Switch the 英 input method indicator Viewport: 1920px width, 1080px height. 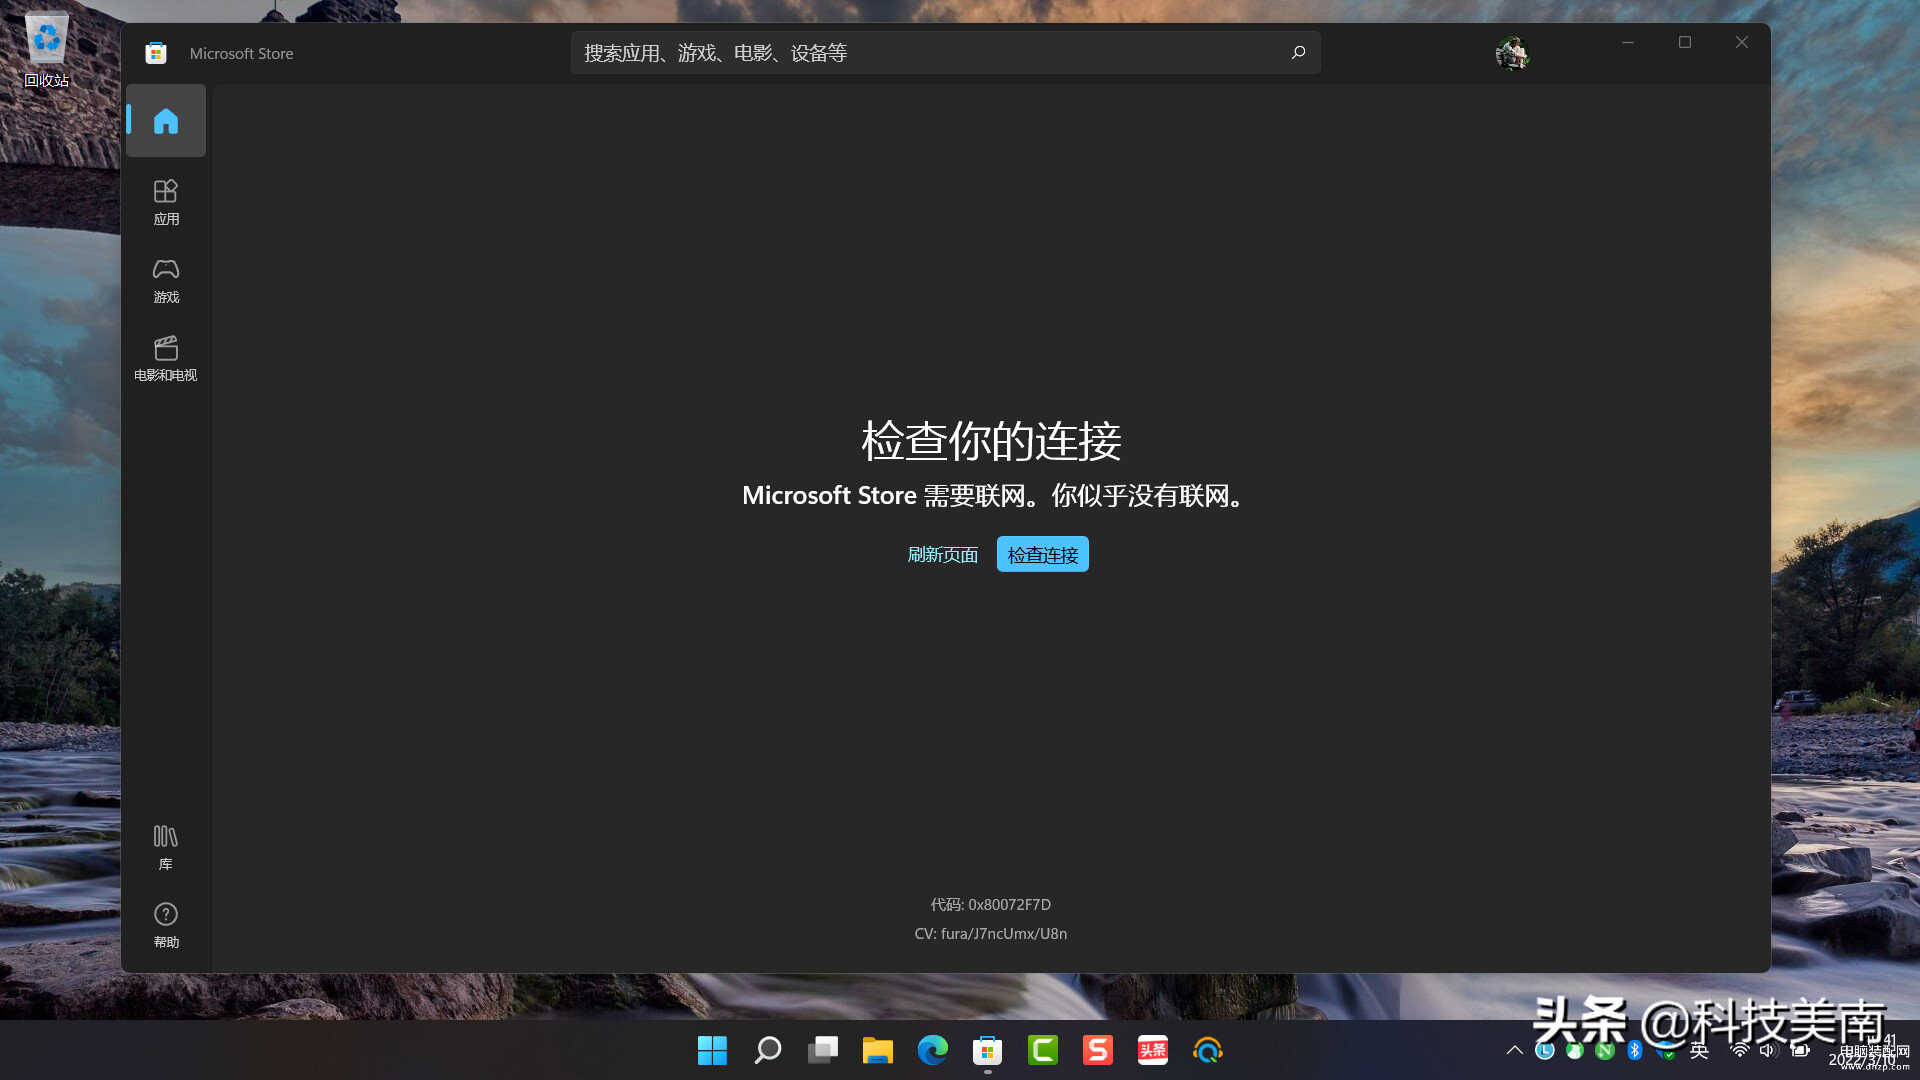click(x=1699, y=1050)
